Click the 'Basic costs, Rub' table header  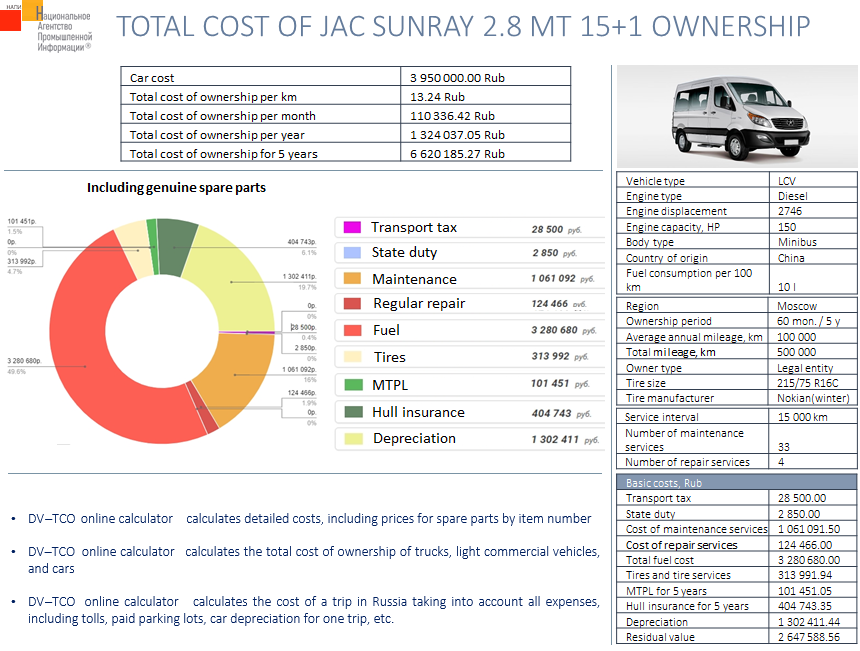[736, 483]
